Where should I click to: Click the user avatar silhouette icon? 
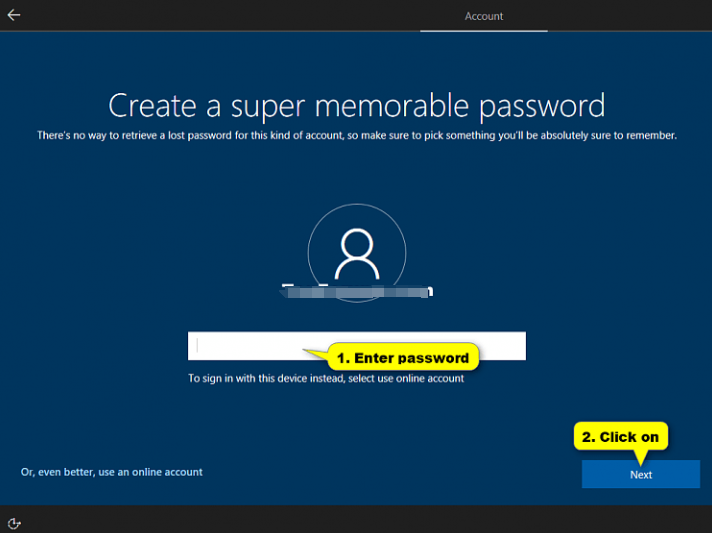(x=356, y=257)
